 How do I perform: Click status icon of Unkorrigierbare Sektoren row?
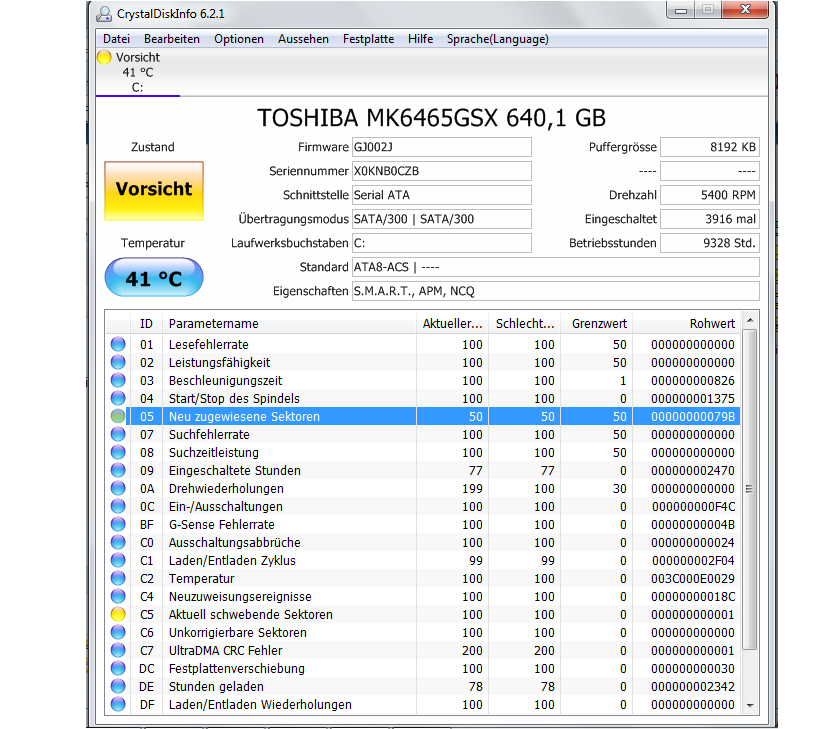[119, 633]
